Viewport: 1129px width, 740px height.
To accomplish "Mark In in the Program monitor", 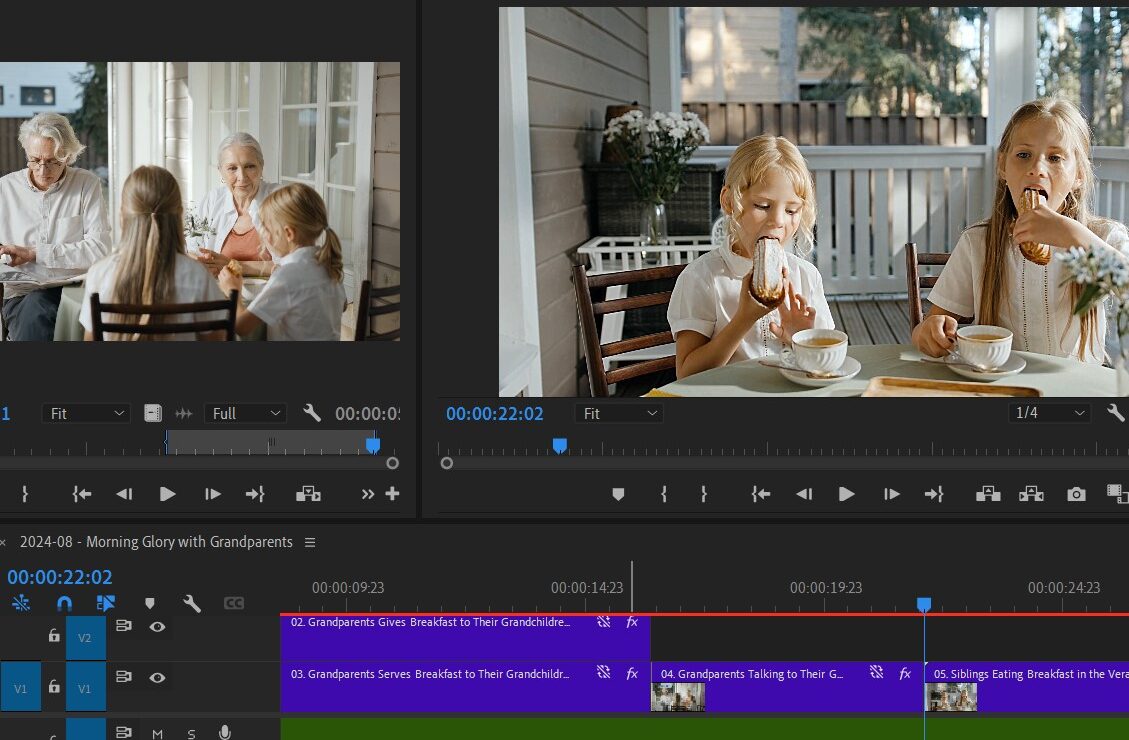I will pyautogui.click(x=664, y=494).
